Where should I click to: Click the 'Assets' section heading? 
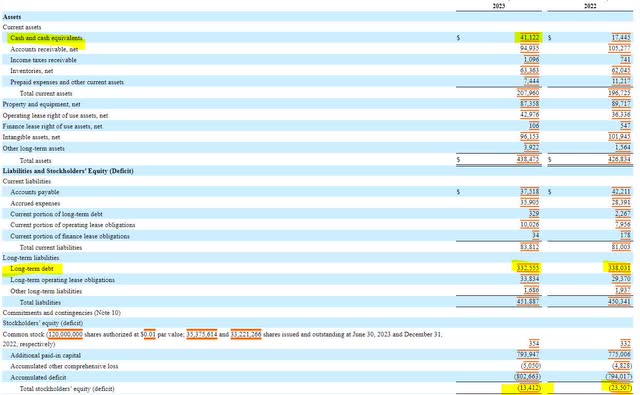point(12,17)
